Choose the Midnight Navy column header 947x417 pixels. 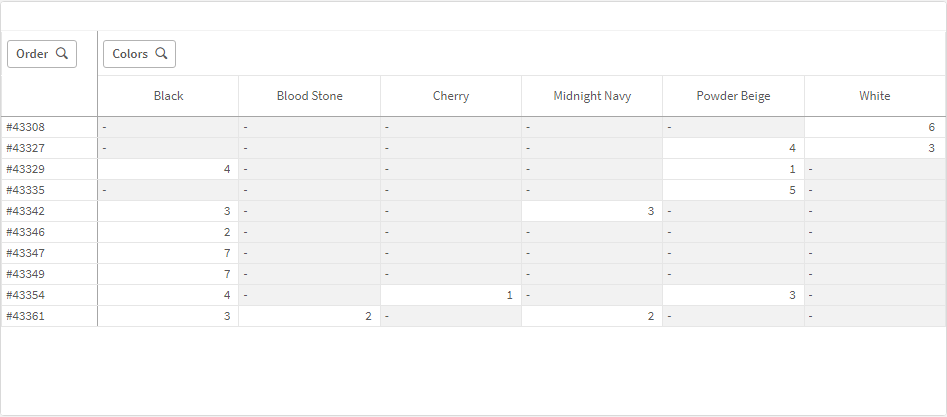(x=592, y=96)
